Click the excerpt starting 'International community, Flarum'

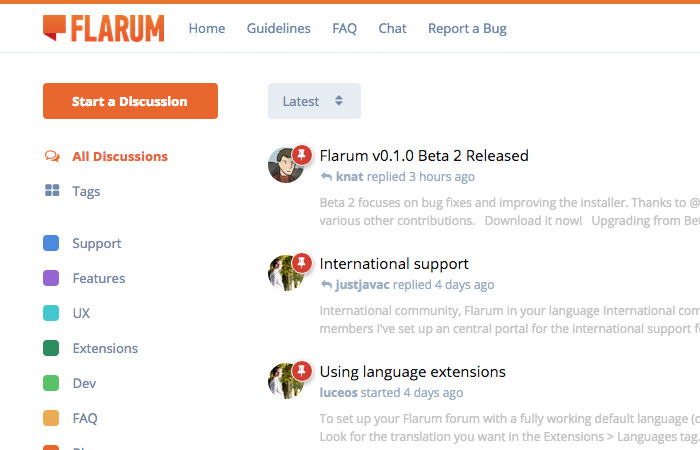coord(510,320)
